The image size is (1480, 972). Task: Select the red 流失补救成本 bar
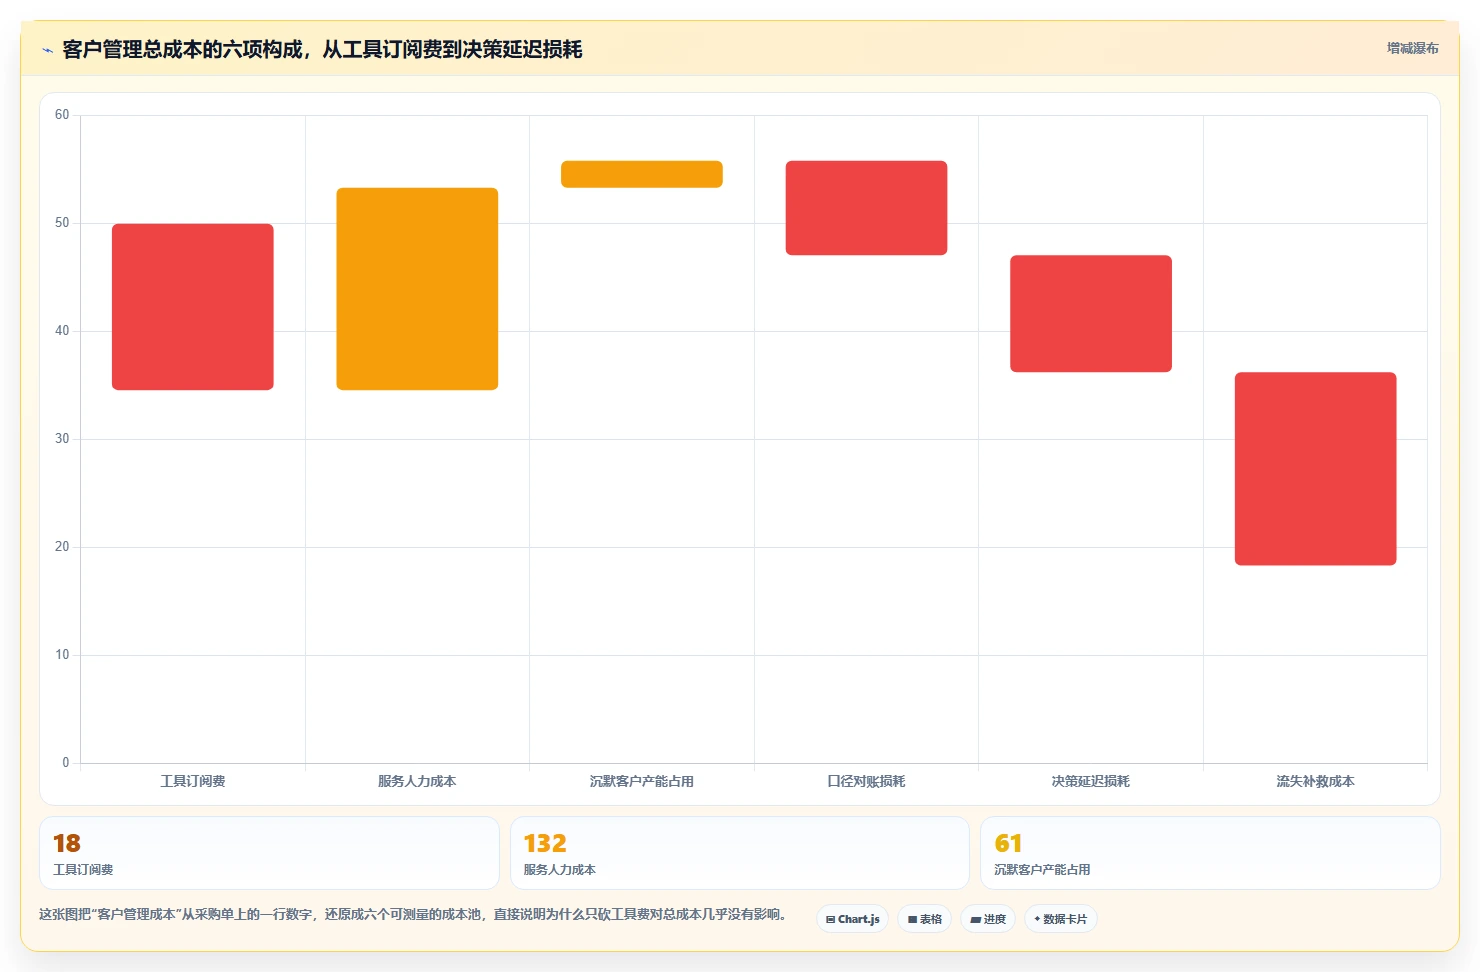[1315, 469]
